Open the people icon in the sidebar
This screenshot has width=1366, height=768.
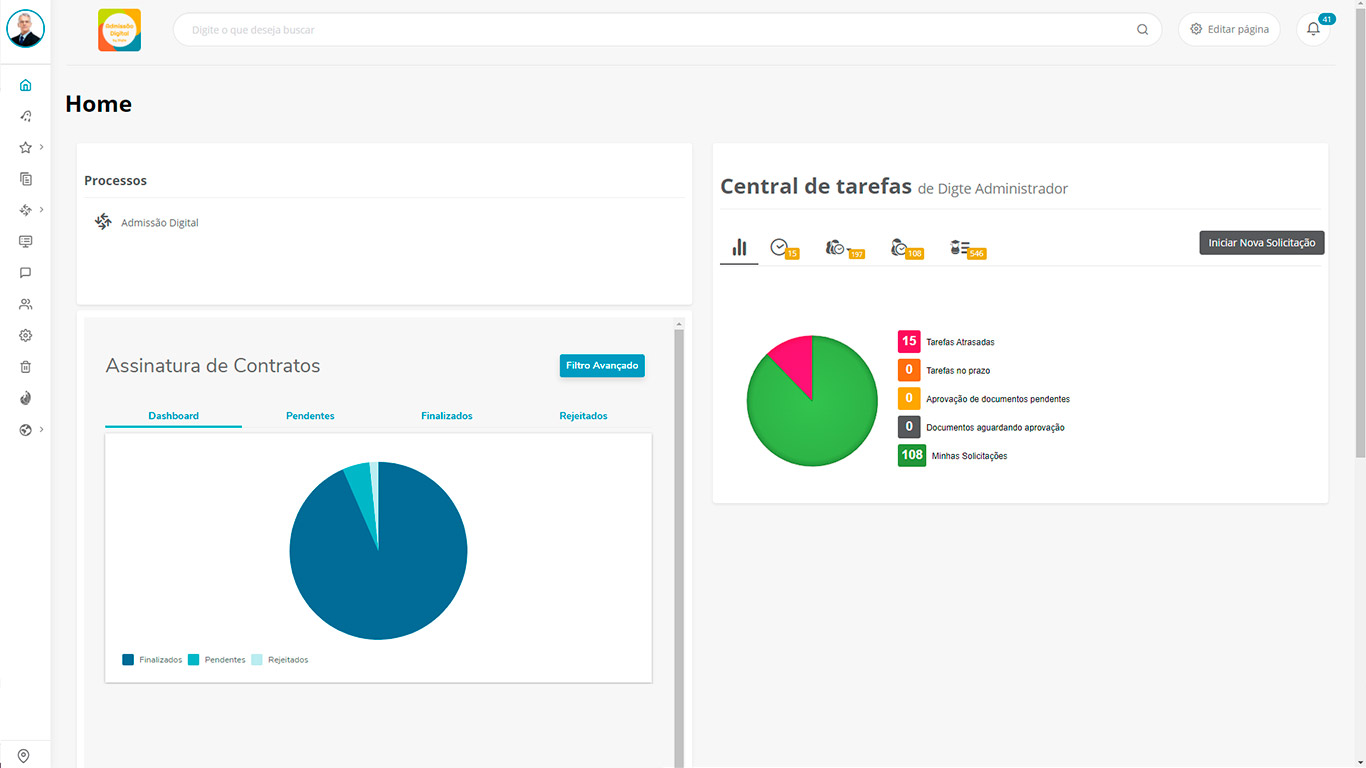click(x=26, y=304)
